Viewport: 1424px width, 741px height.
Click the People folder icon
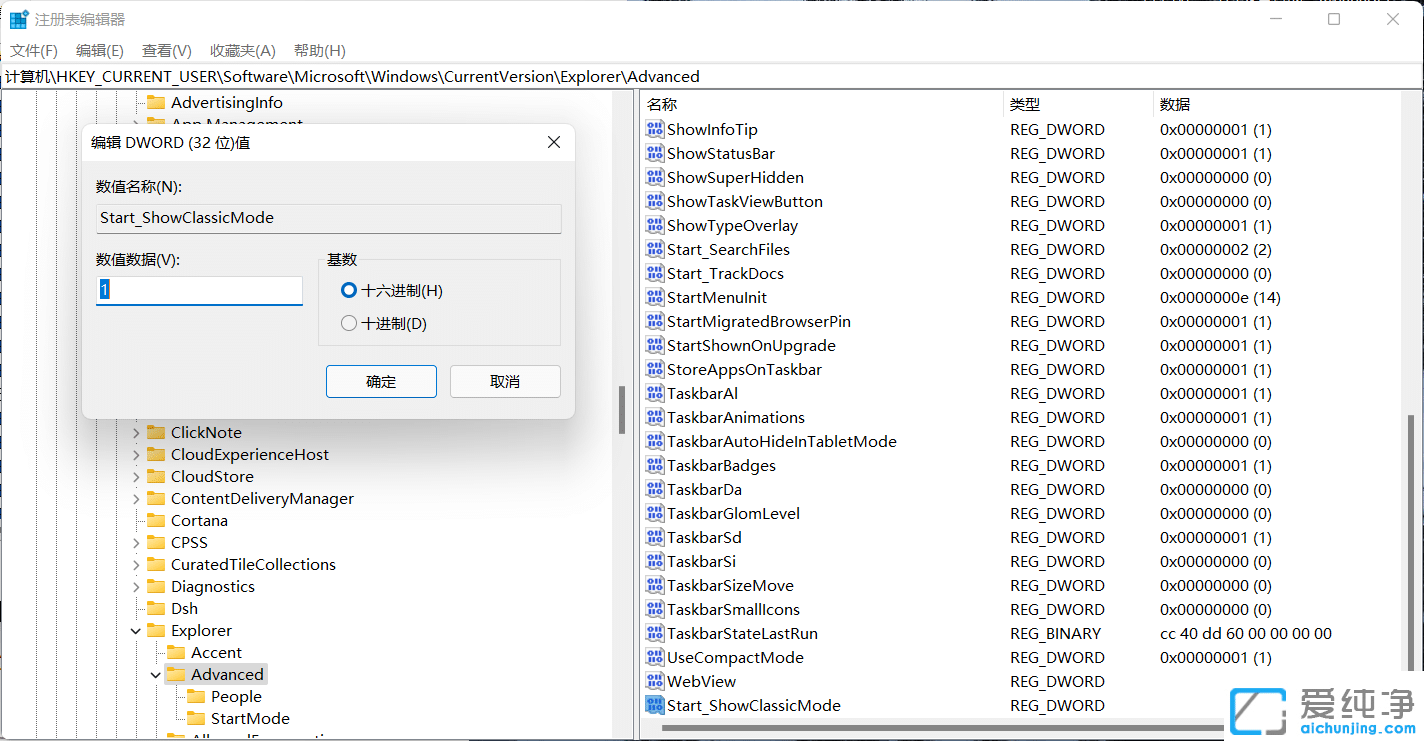[198, 696]
